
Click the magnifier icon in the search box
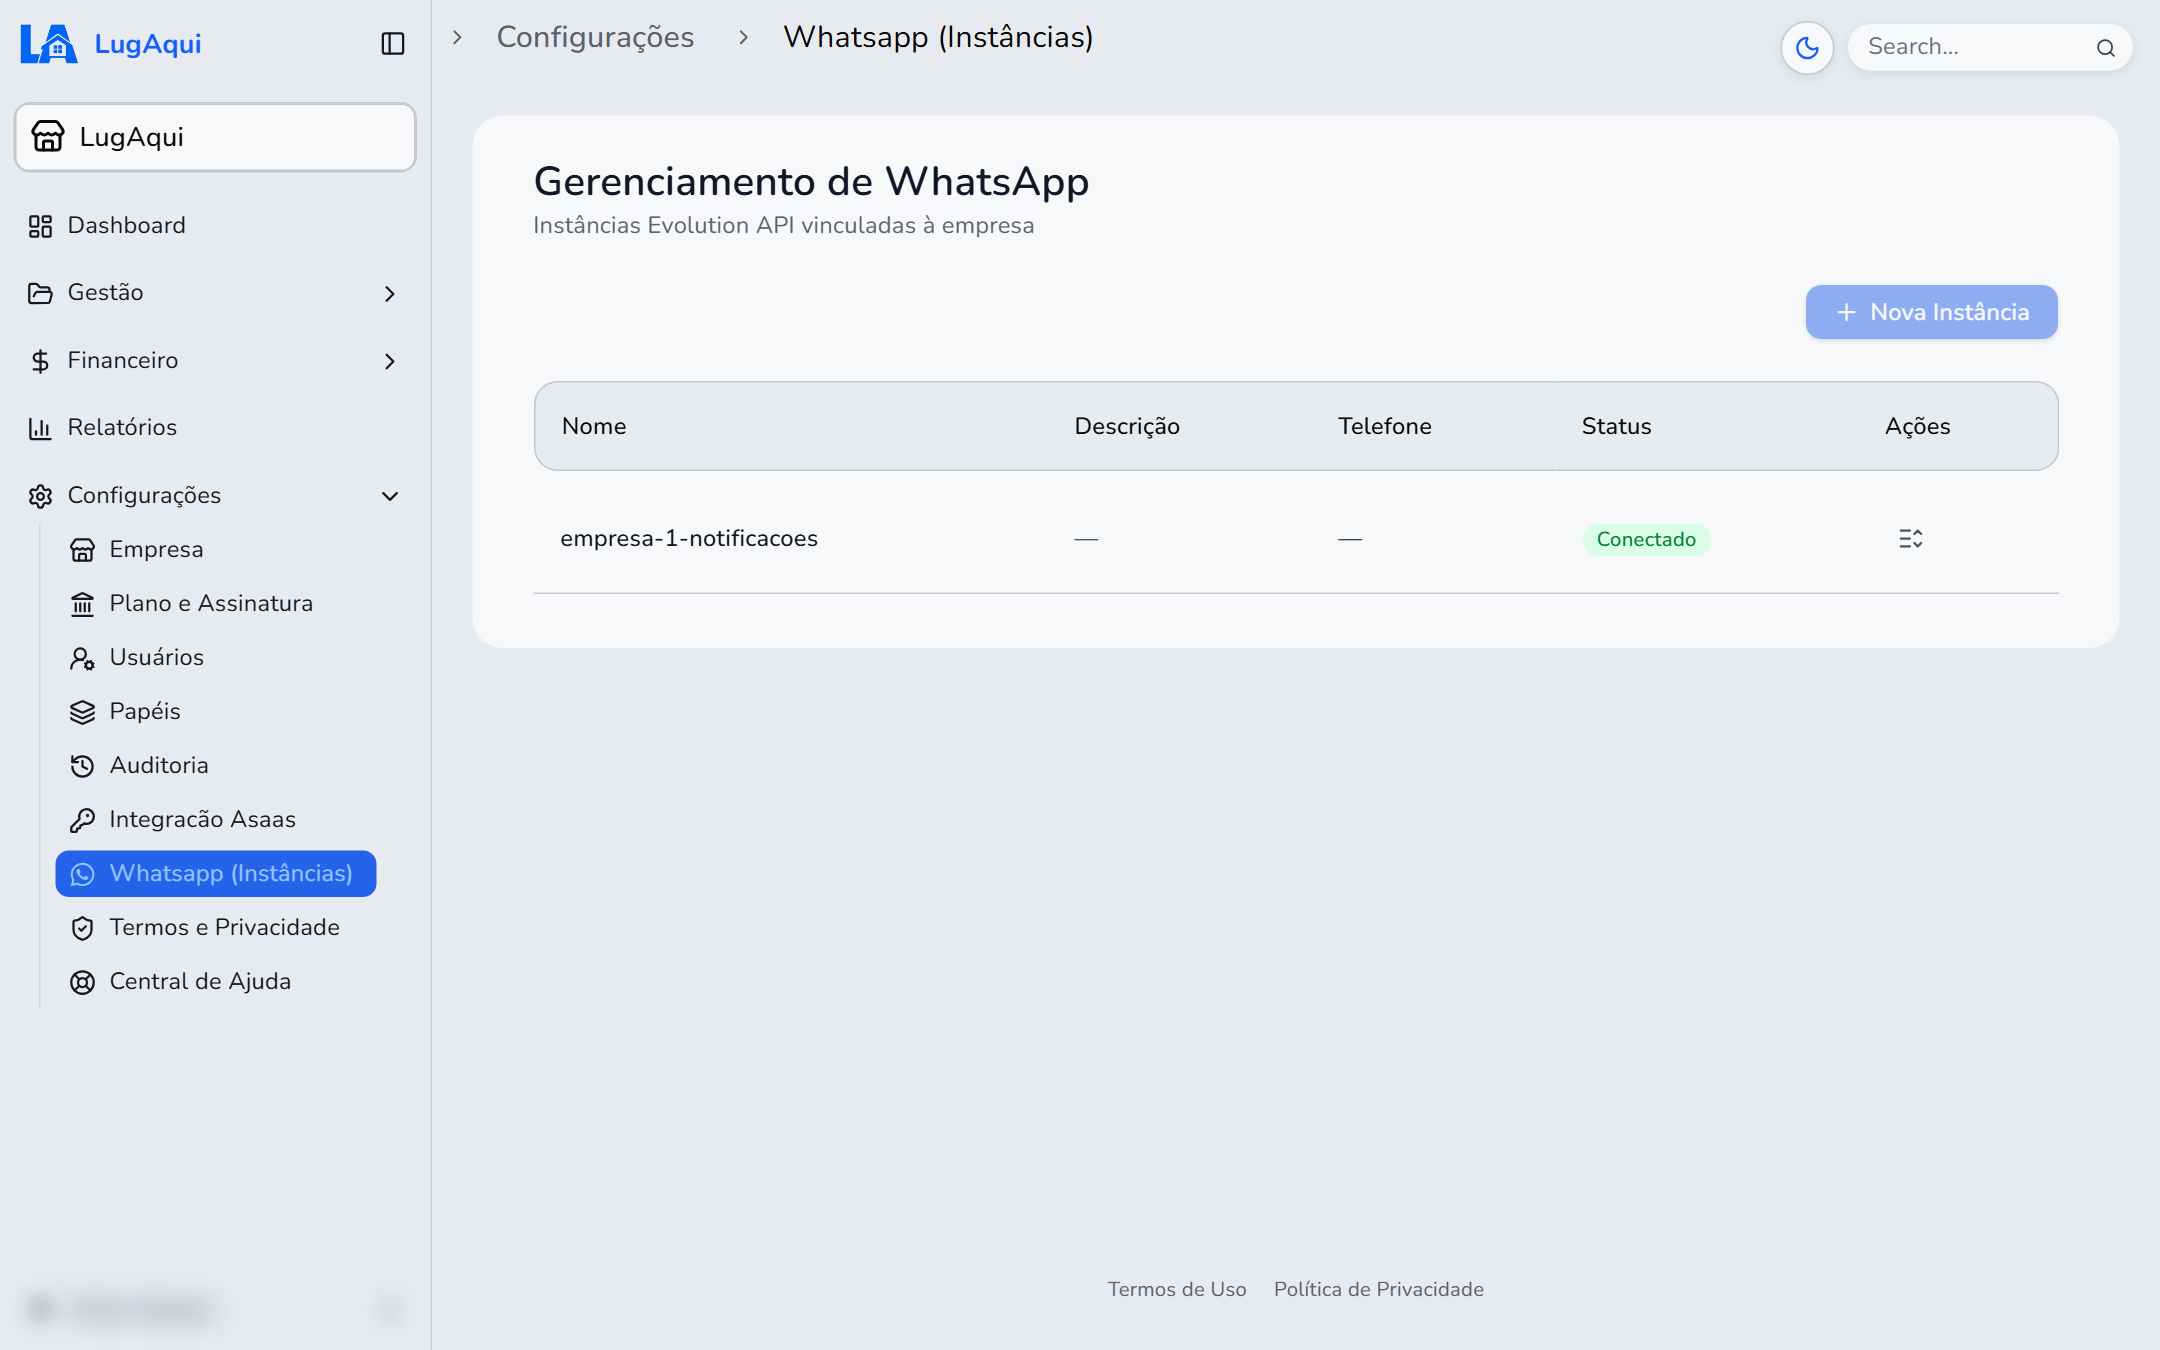(x=2106, y=48)
